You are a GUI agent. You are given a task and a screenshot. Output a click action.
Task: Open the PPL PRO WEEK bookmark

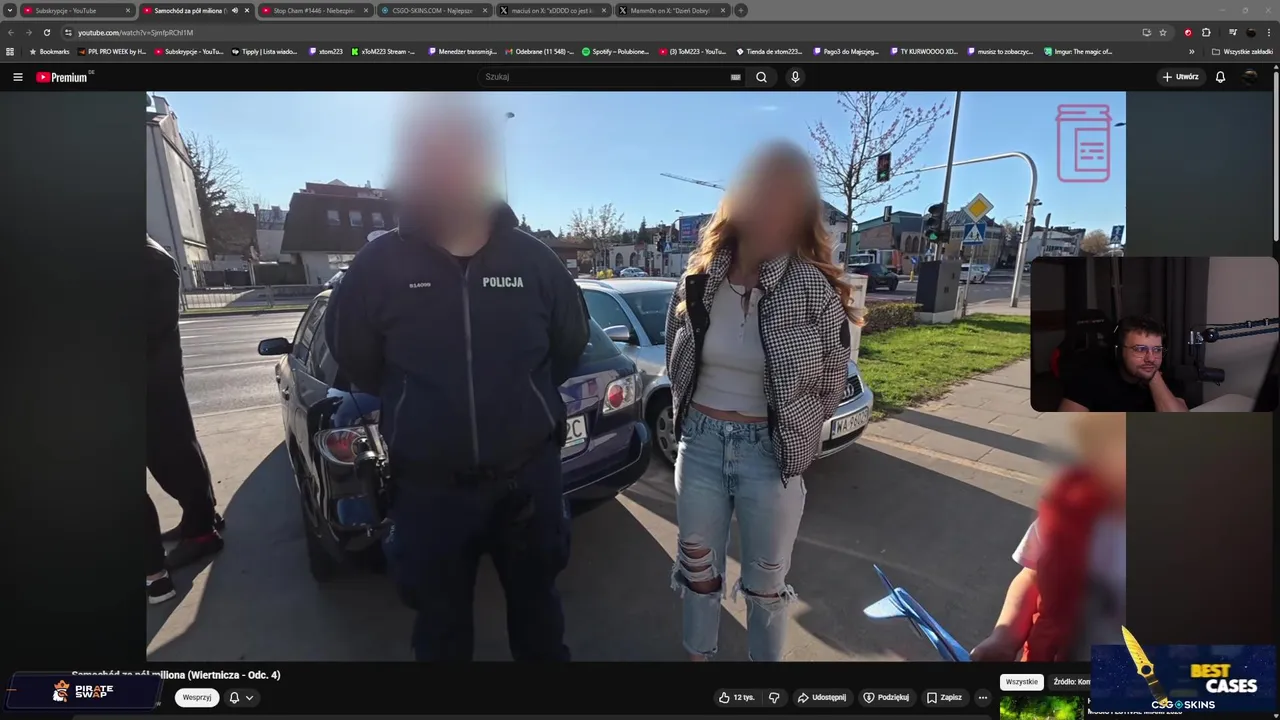click(111, 51)
